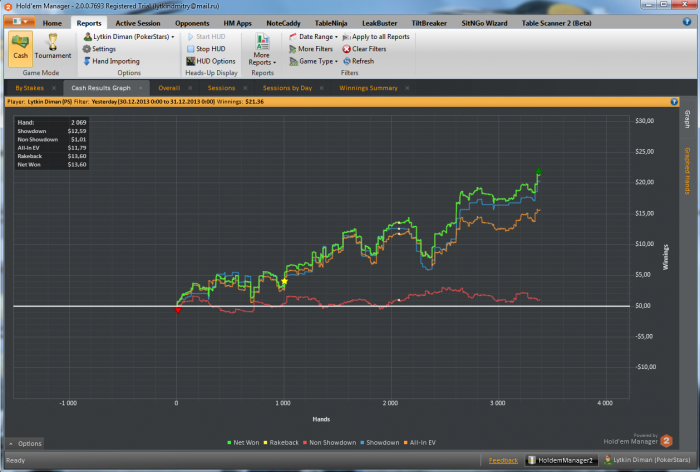Open the Lytkin Diman player dropdown

tap(129, 37)
